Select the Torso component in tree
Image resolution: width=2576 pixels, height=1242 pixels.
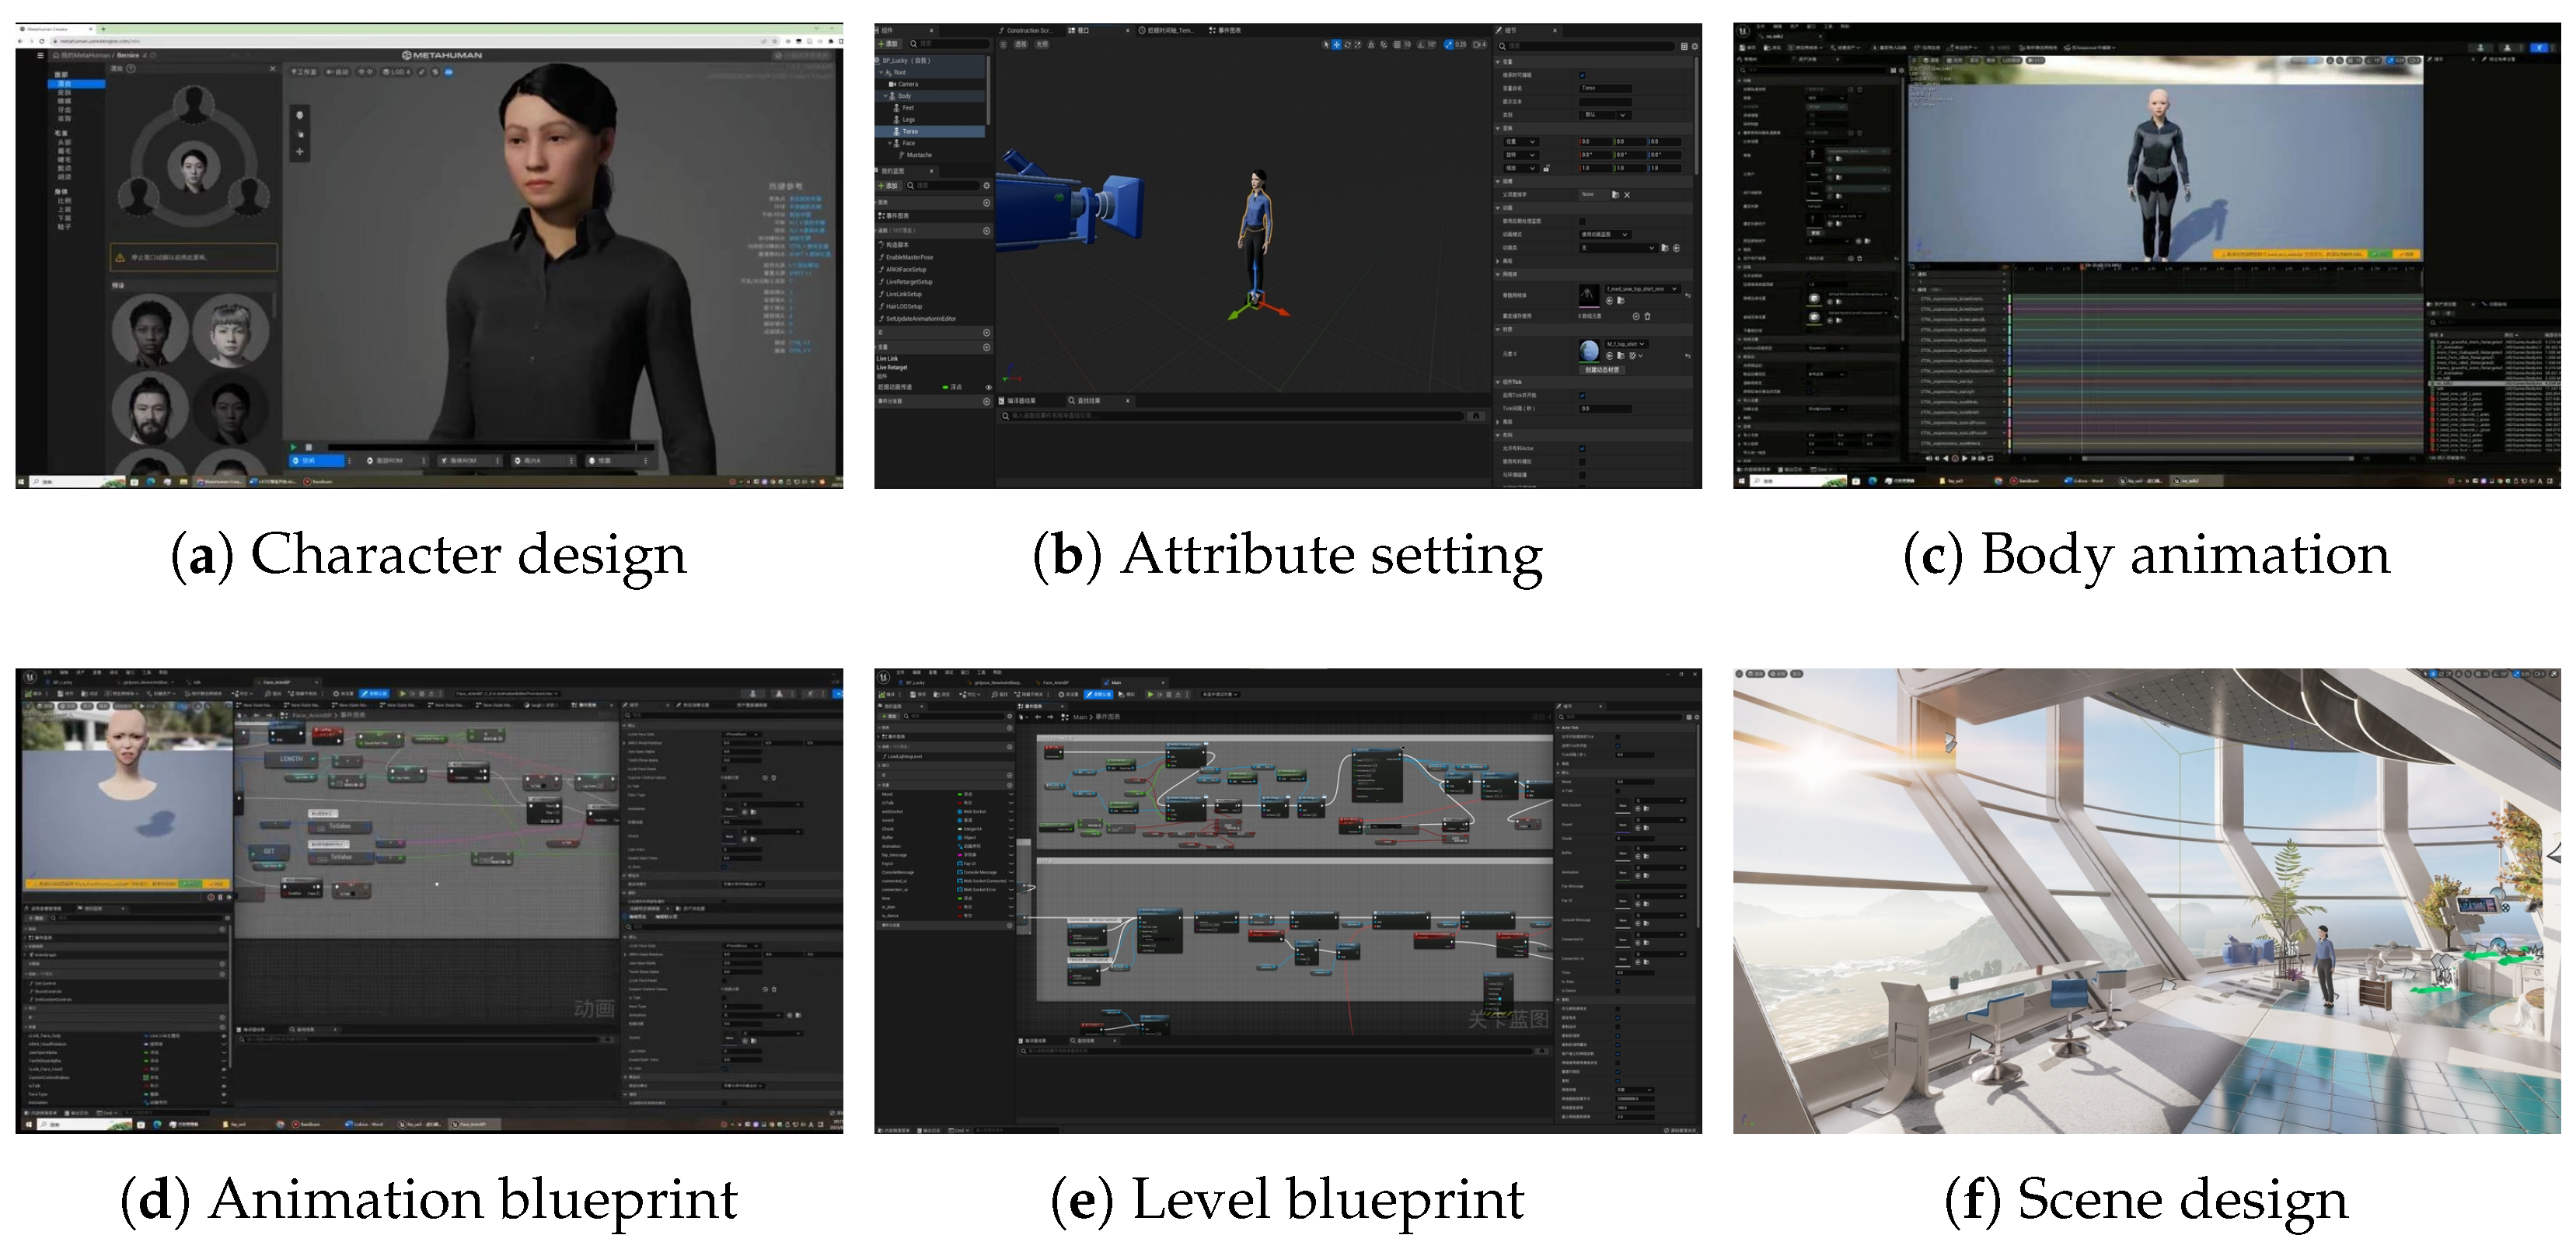tap(909, 131)
